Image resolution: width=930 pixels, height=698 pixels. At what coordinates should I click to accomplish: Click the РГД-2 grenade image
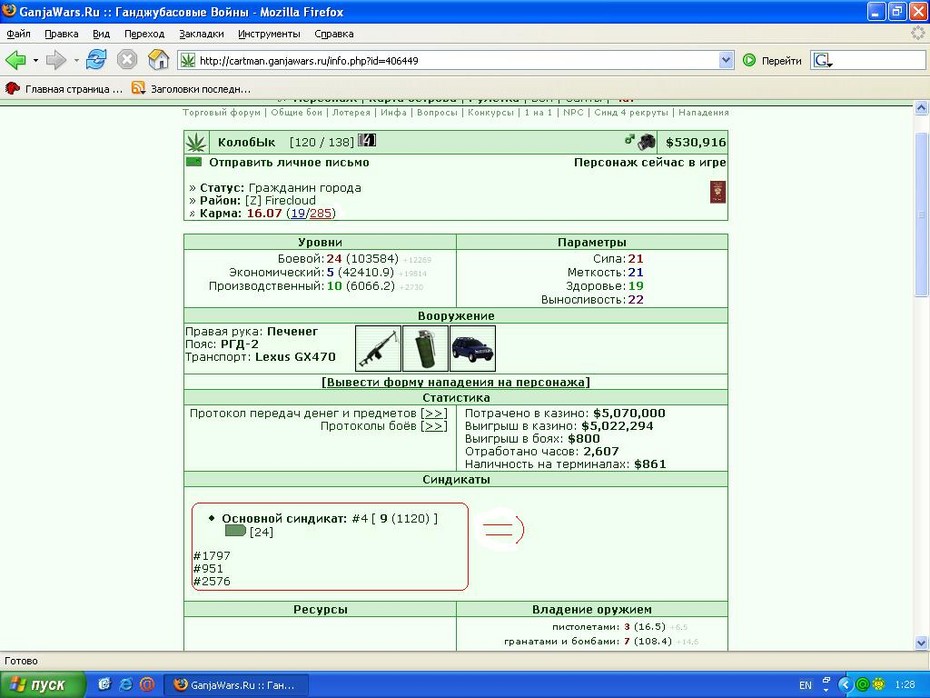[x=425, y=349]
